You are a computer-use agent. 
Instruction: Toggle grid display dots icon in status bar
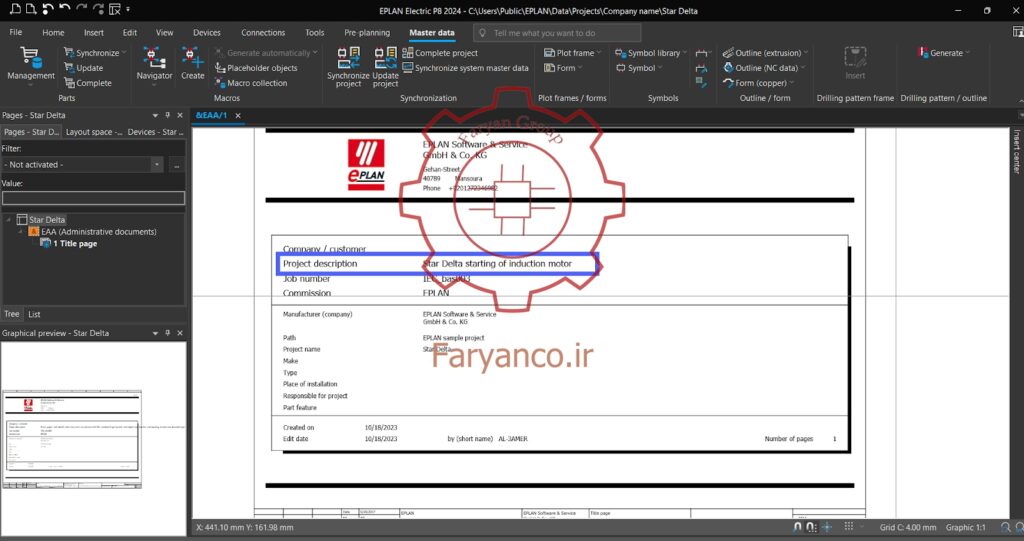tap(848, 527)
